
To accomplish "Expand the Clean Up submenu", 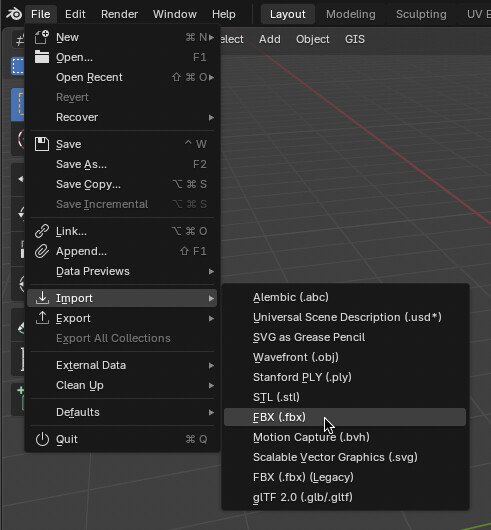I will pos(122,385).
